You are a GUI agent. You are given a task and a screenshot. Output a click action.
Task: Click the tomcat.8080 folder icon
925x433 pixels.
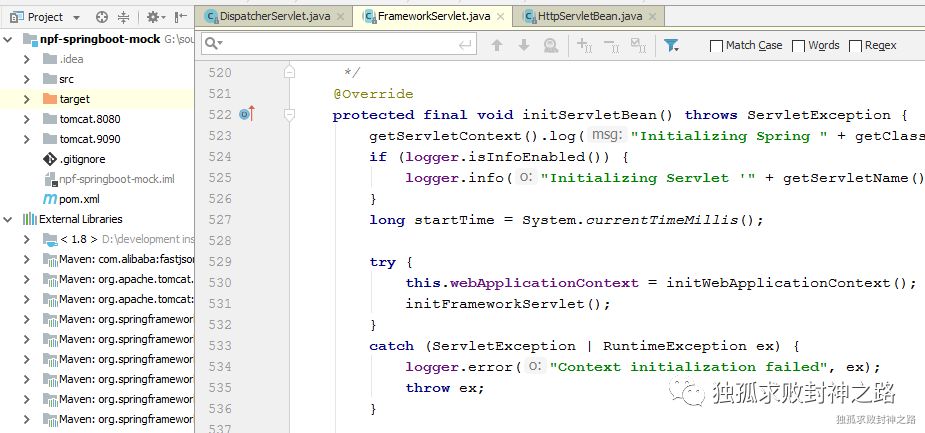[50, 119]
